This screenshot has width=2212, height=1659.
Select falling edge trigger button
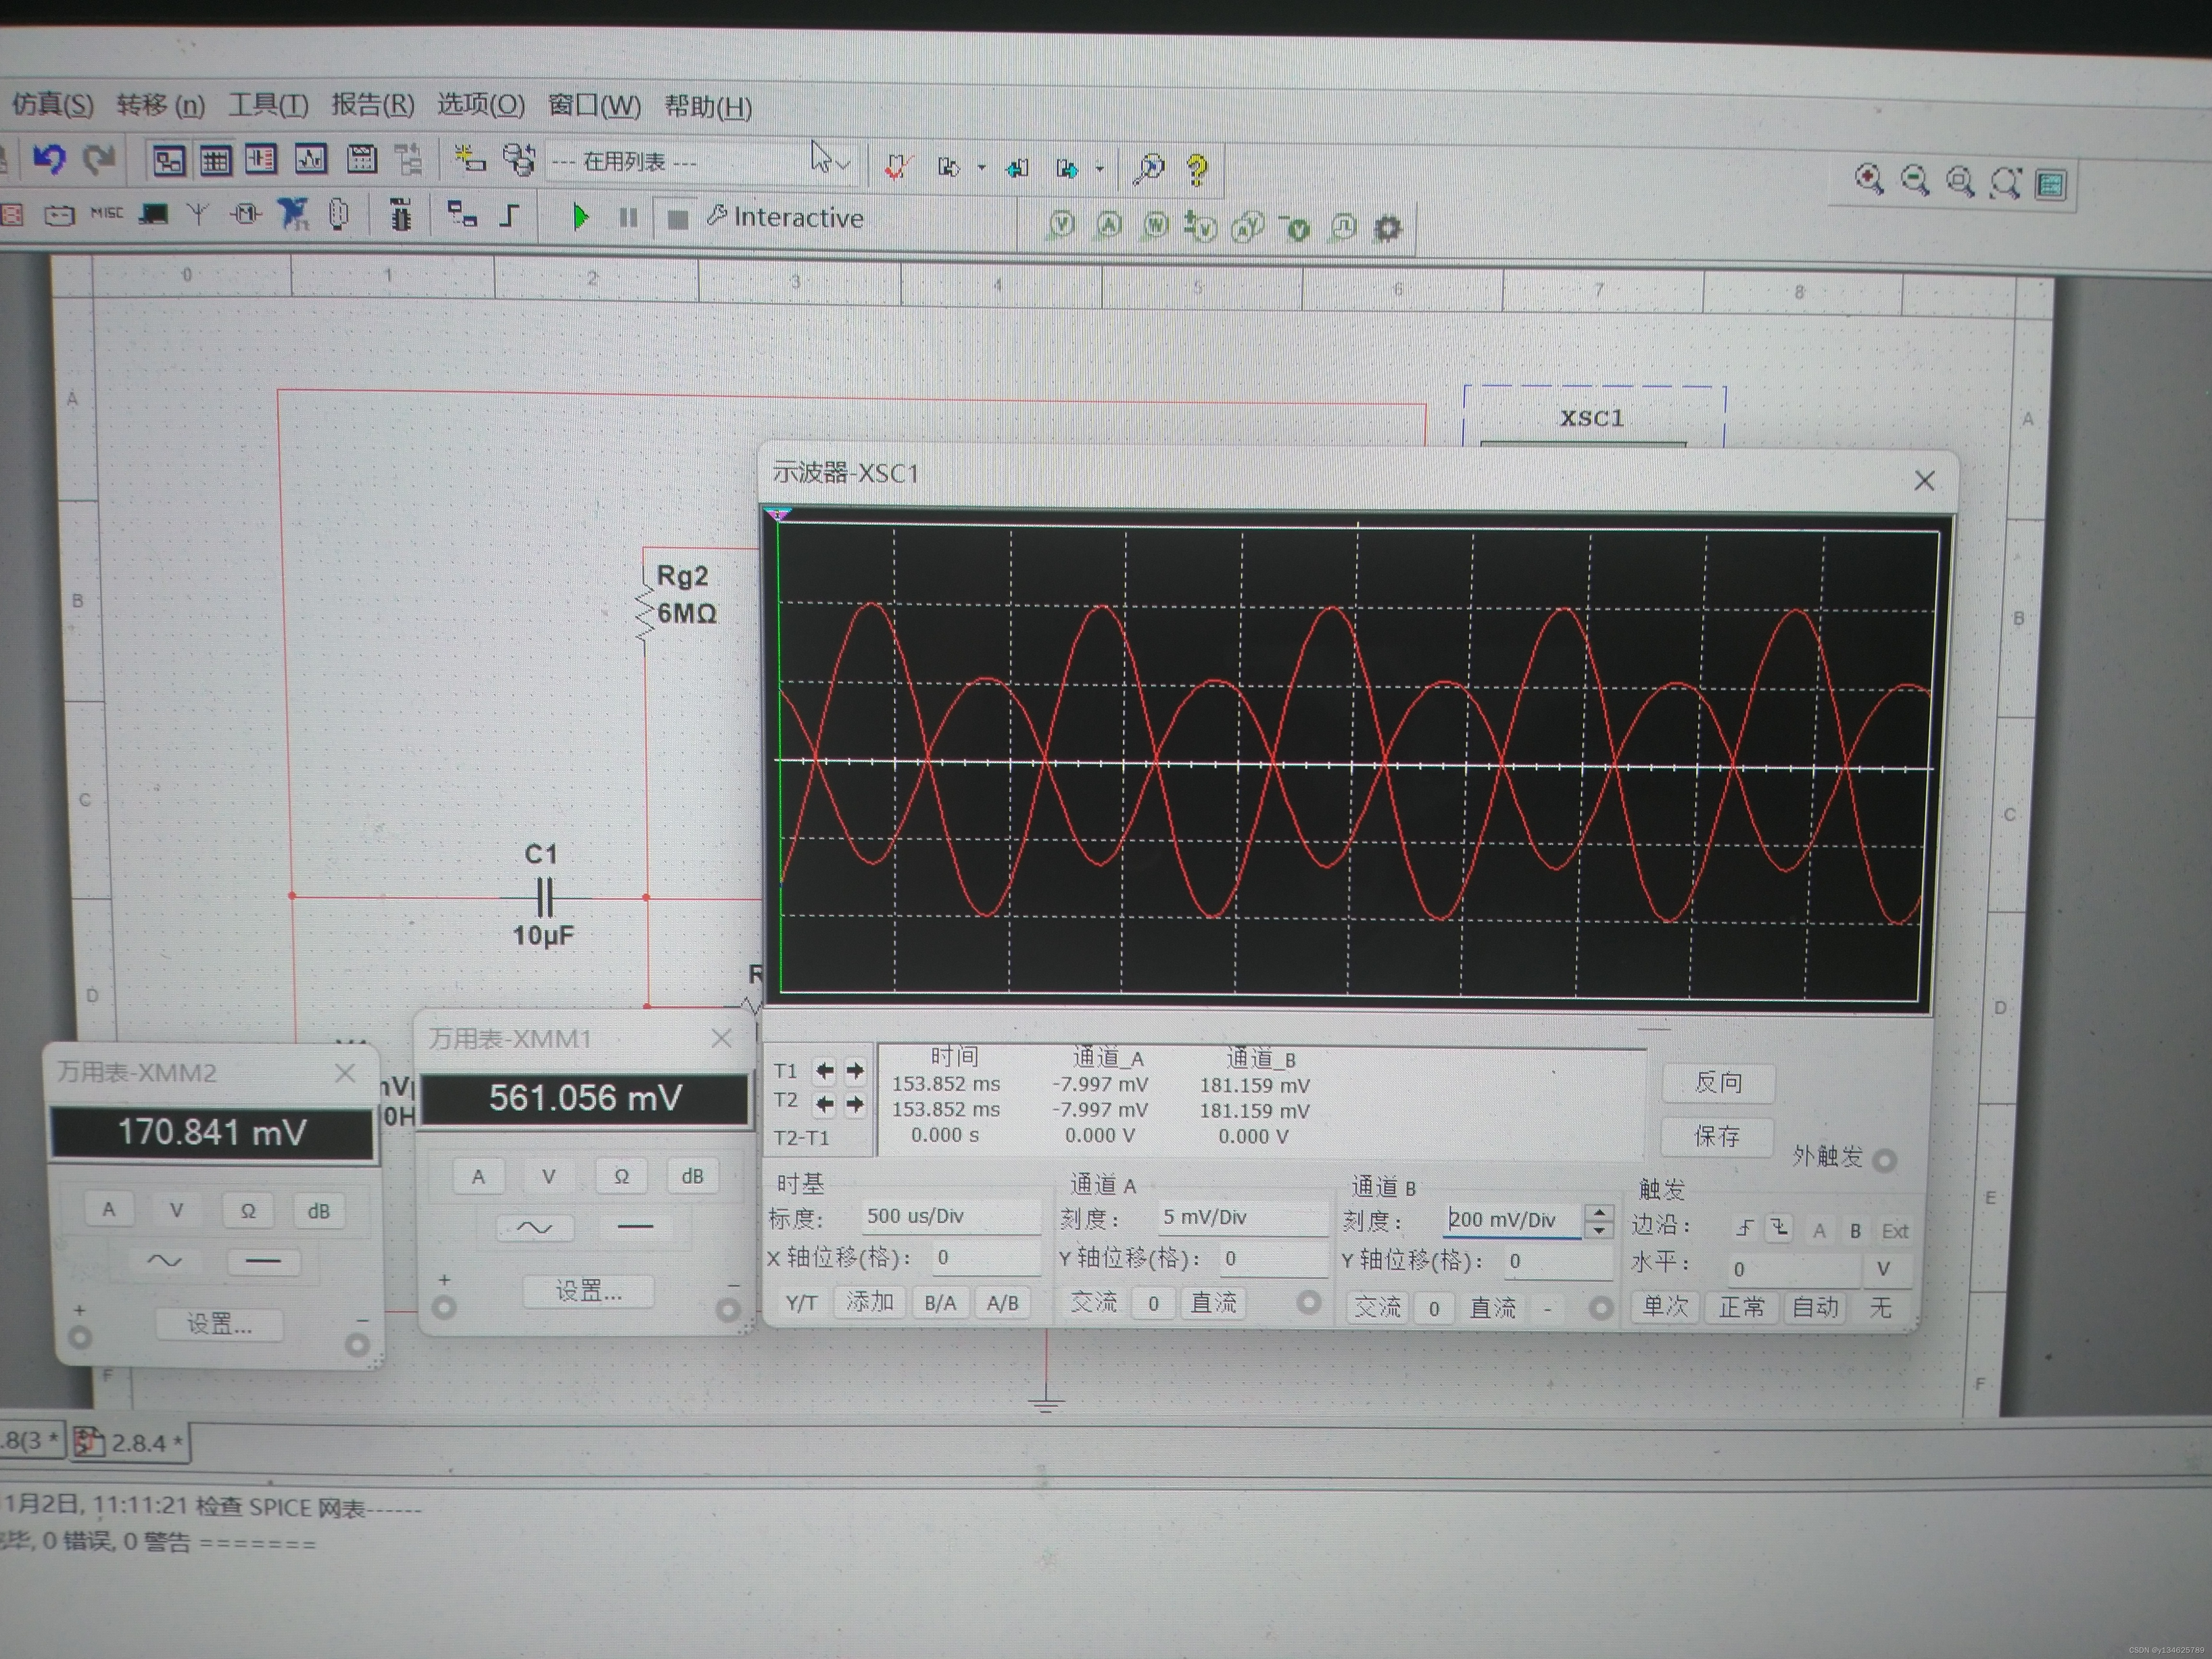click(x=1779, y=1228)
